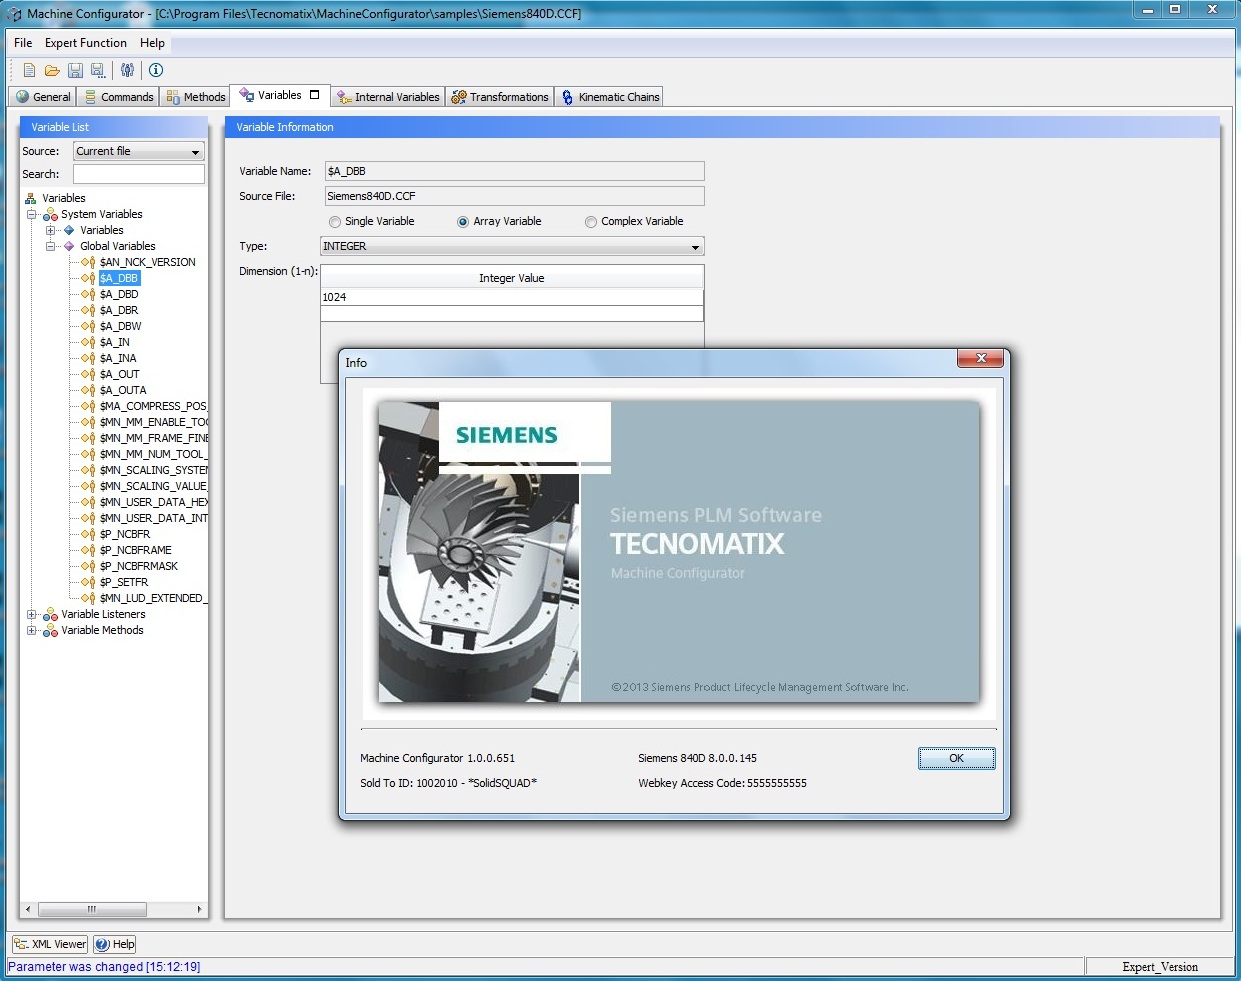The height and width of the screenshot is (981, 1241).
Task: Save the current configuration with the Save icon
Action: [75, 70]
